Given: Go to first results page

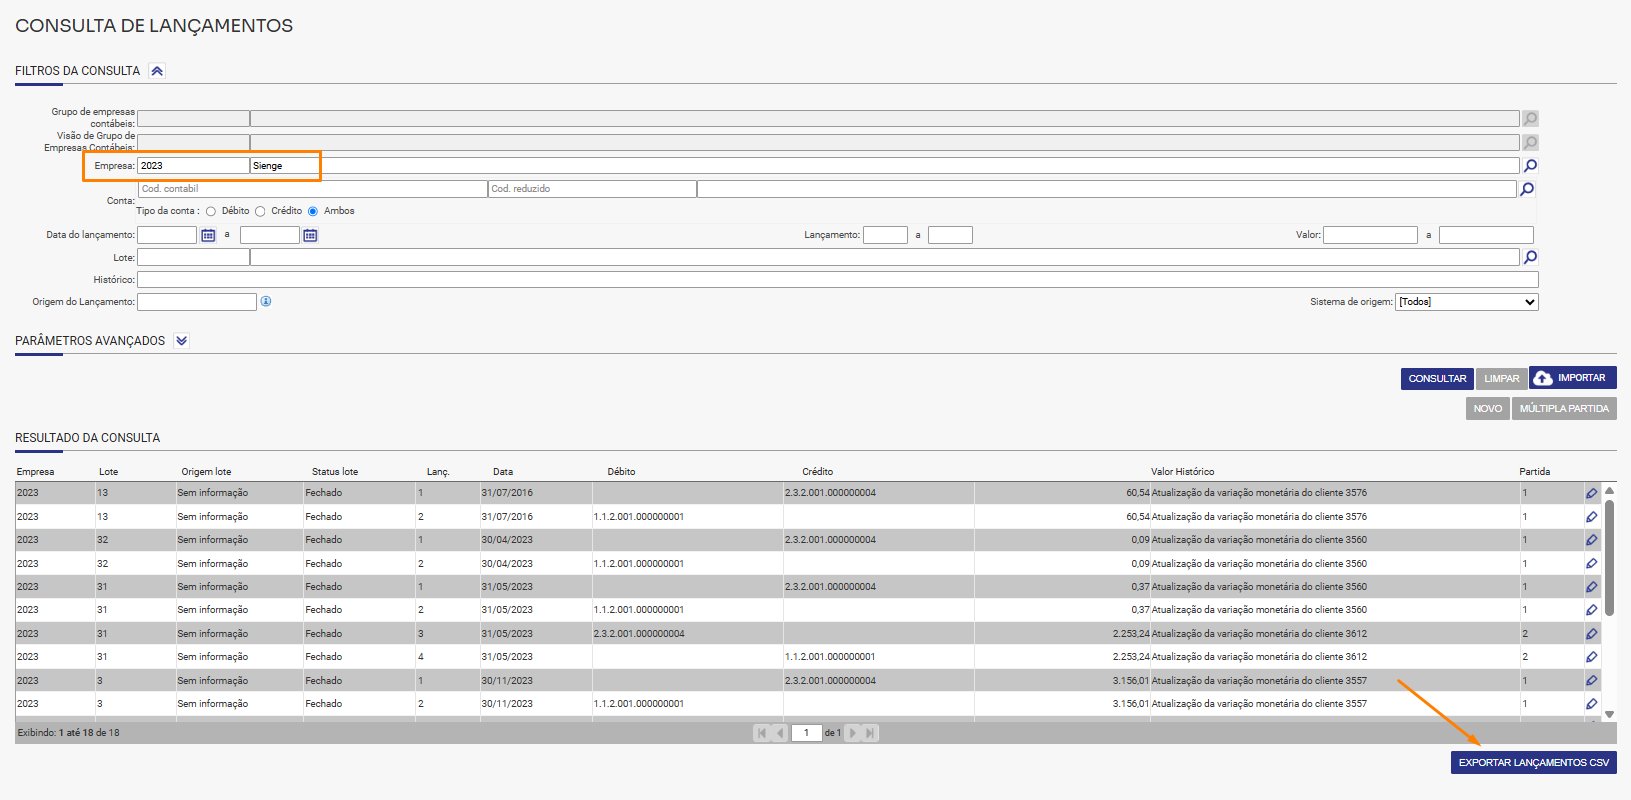Looking at the screenshot, I should click(x=762, y=733).
